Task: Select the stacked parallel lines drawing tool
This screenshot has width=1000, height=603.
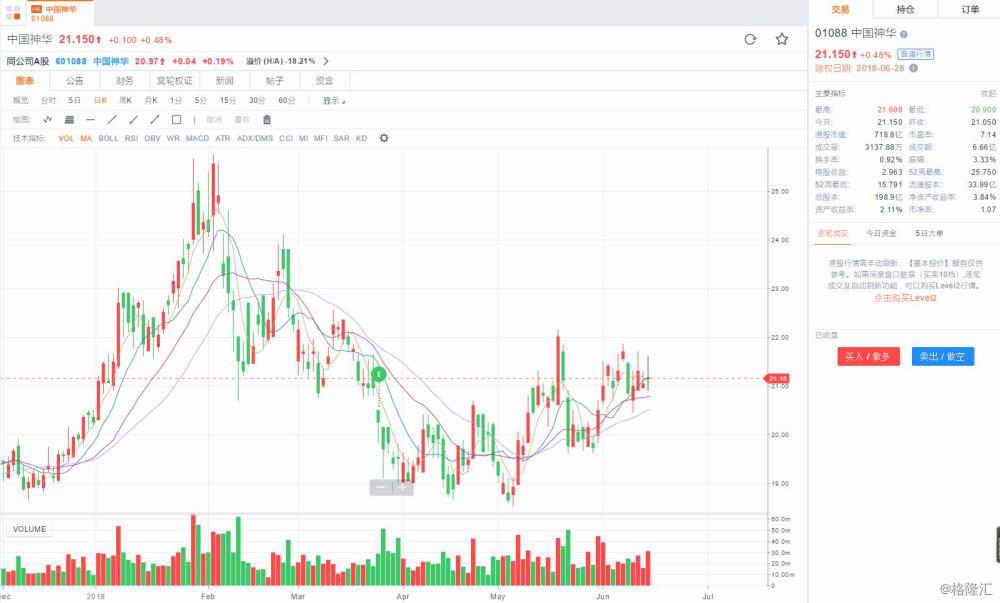Action: (x=70, y=119)
